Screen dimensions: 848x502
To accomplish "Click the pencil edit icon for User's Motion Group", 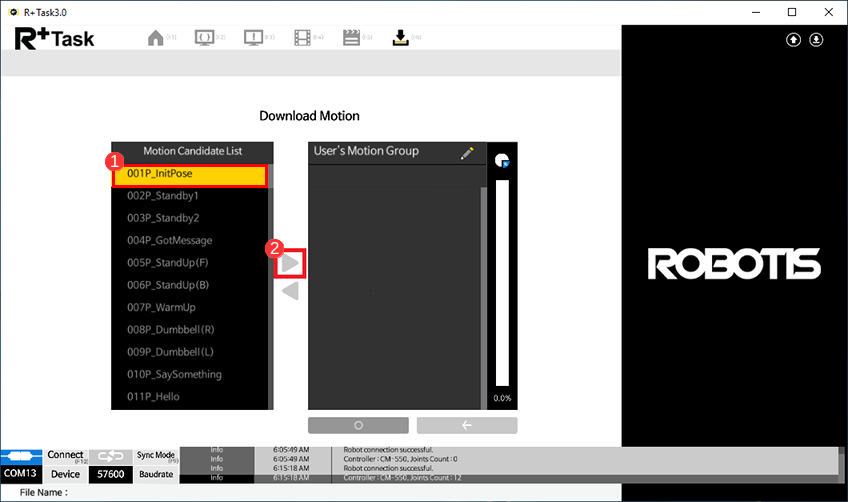I will pos(467,153).
